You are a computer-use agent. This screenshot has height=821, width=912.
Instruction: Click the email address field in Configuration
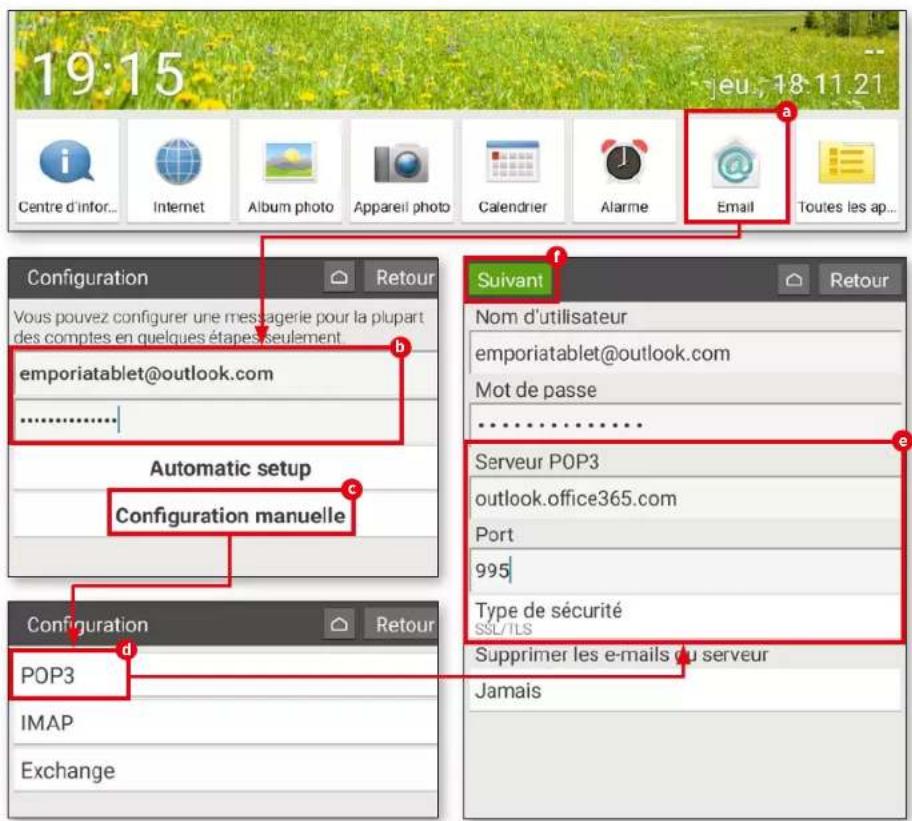pos(225,374)
